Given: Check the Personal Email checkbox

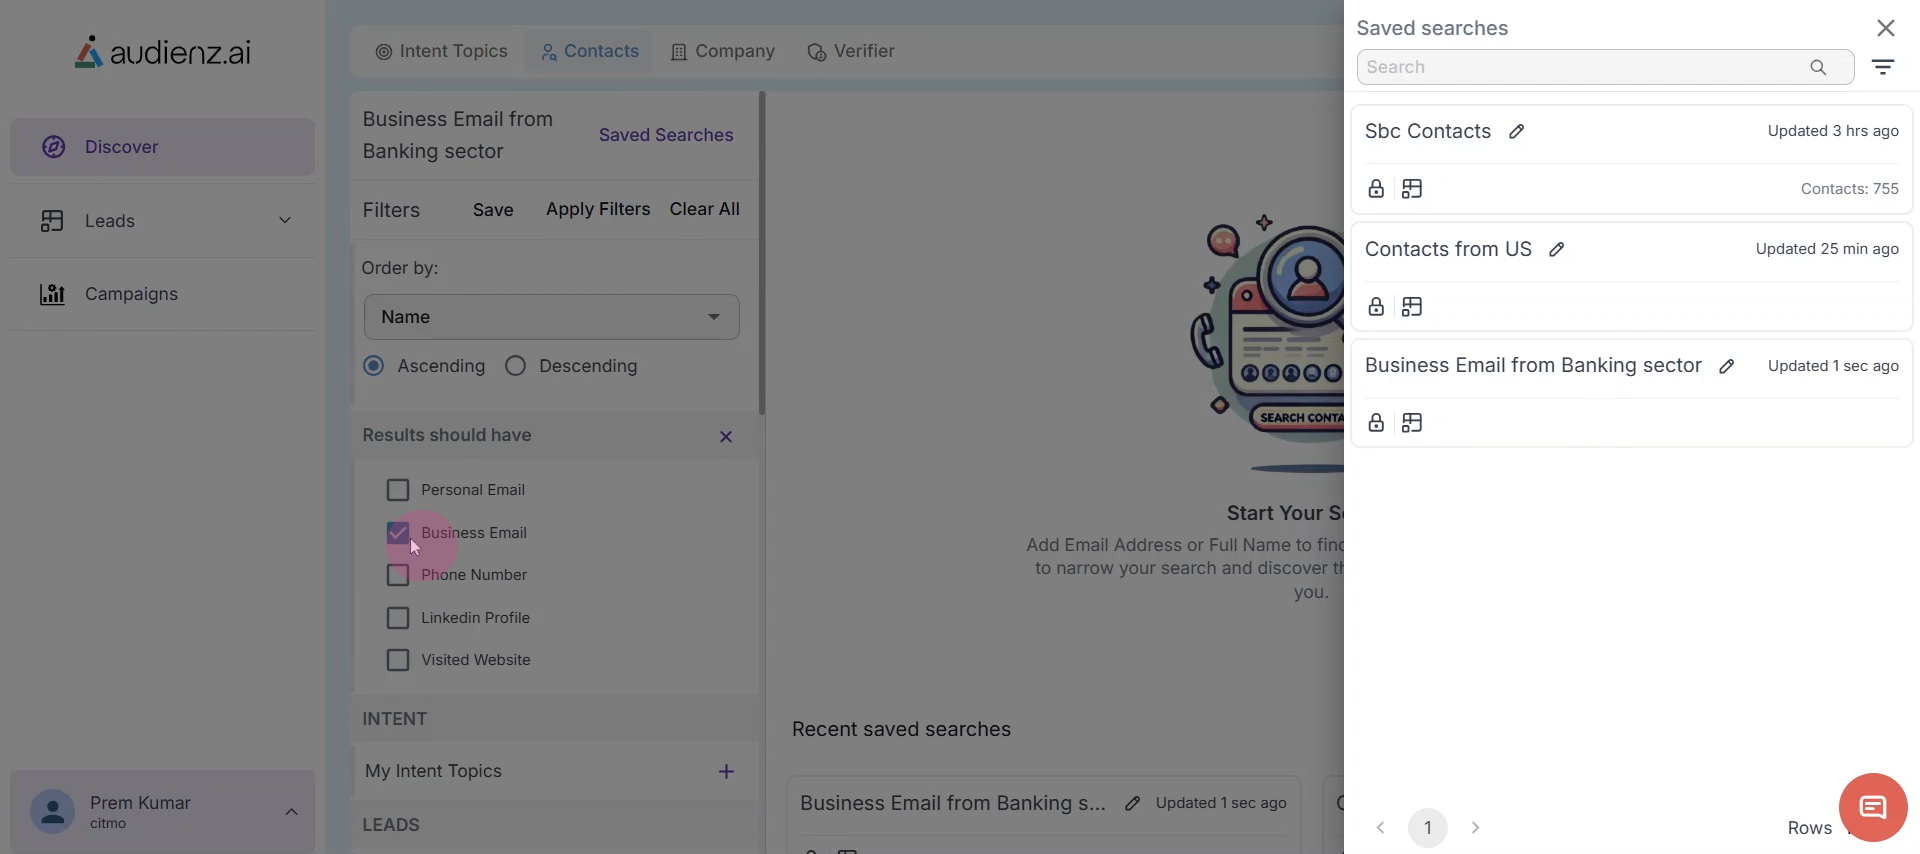Looking at the screenshot, I should (398, 490).
